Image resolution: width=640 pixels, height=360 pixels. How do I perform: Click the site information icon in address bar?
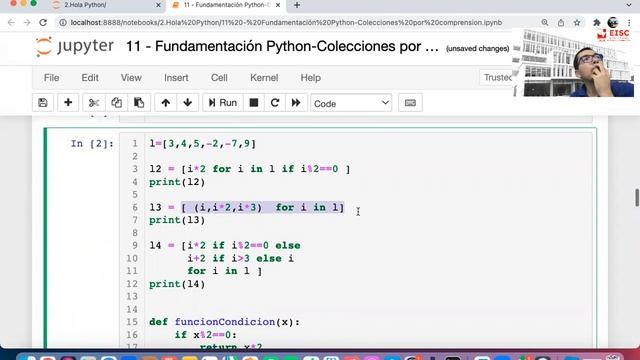click(x=63, y=22)
